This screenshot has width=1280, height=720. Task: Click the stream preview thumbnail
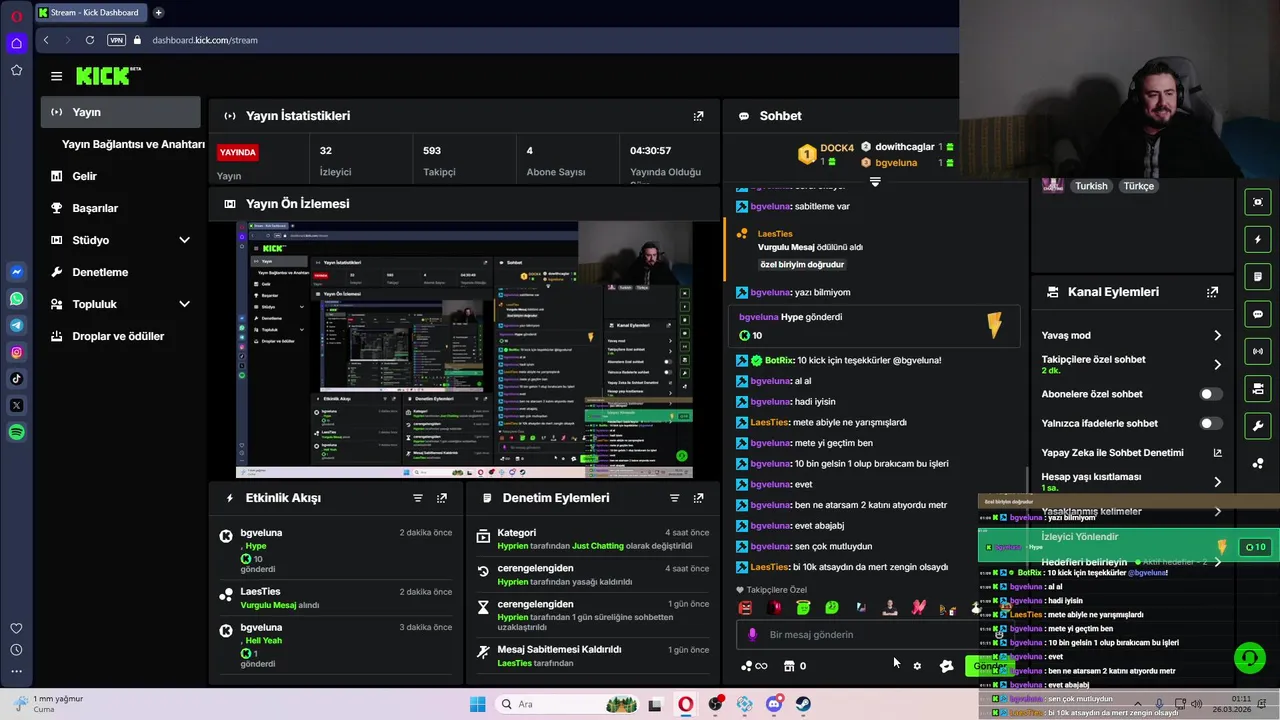[464, 349]
